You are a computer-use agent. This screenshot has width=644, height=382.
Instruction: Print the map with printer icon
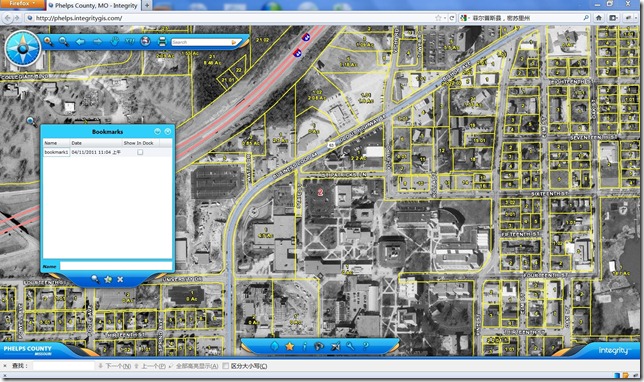tap(162, 41)
